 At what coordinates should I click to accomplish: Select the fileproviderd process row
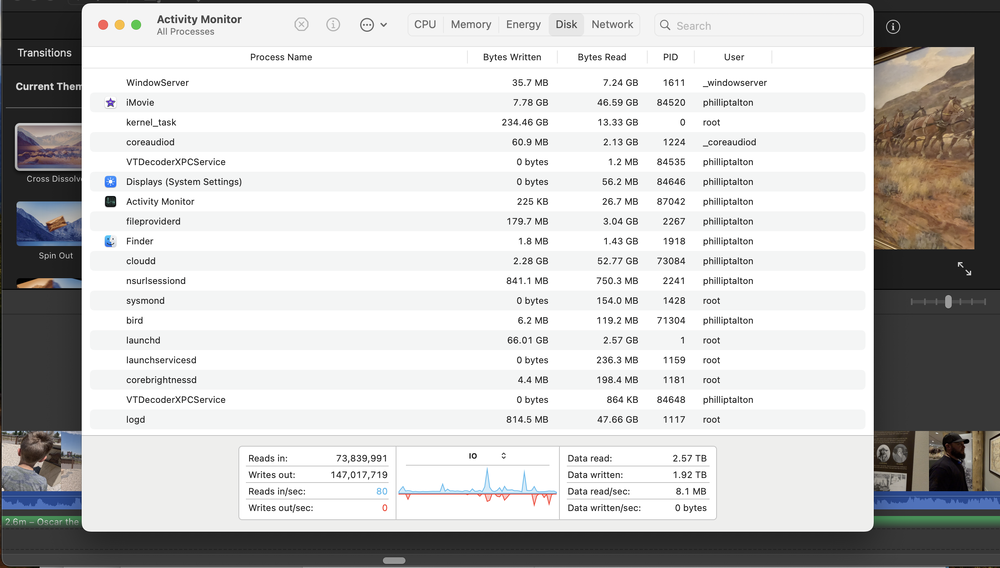click(x=478, y=221)
